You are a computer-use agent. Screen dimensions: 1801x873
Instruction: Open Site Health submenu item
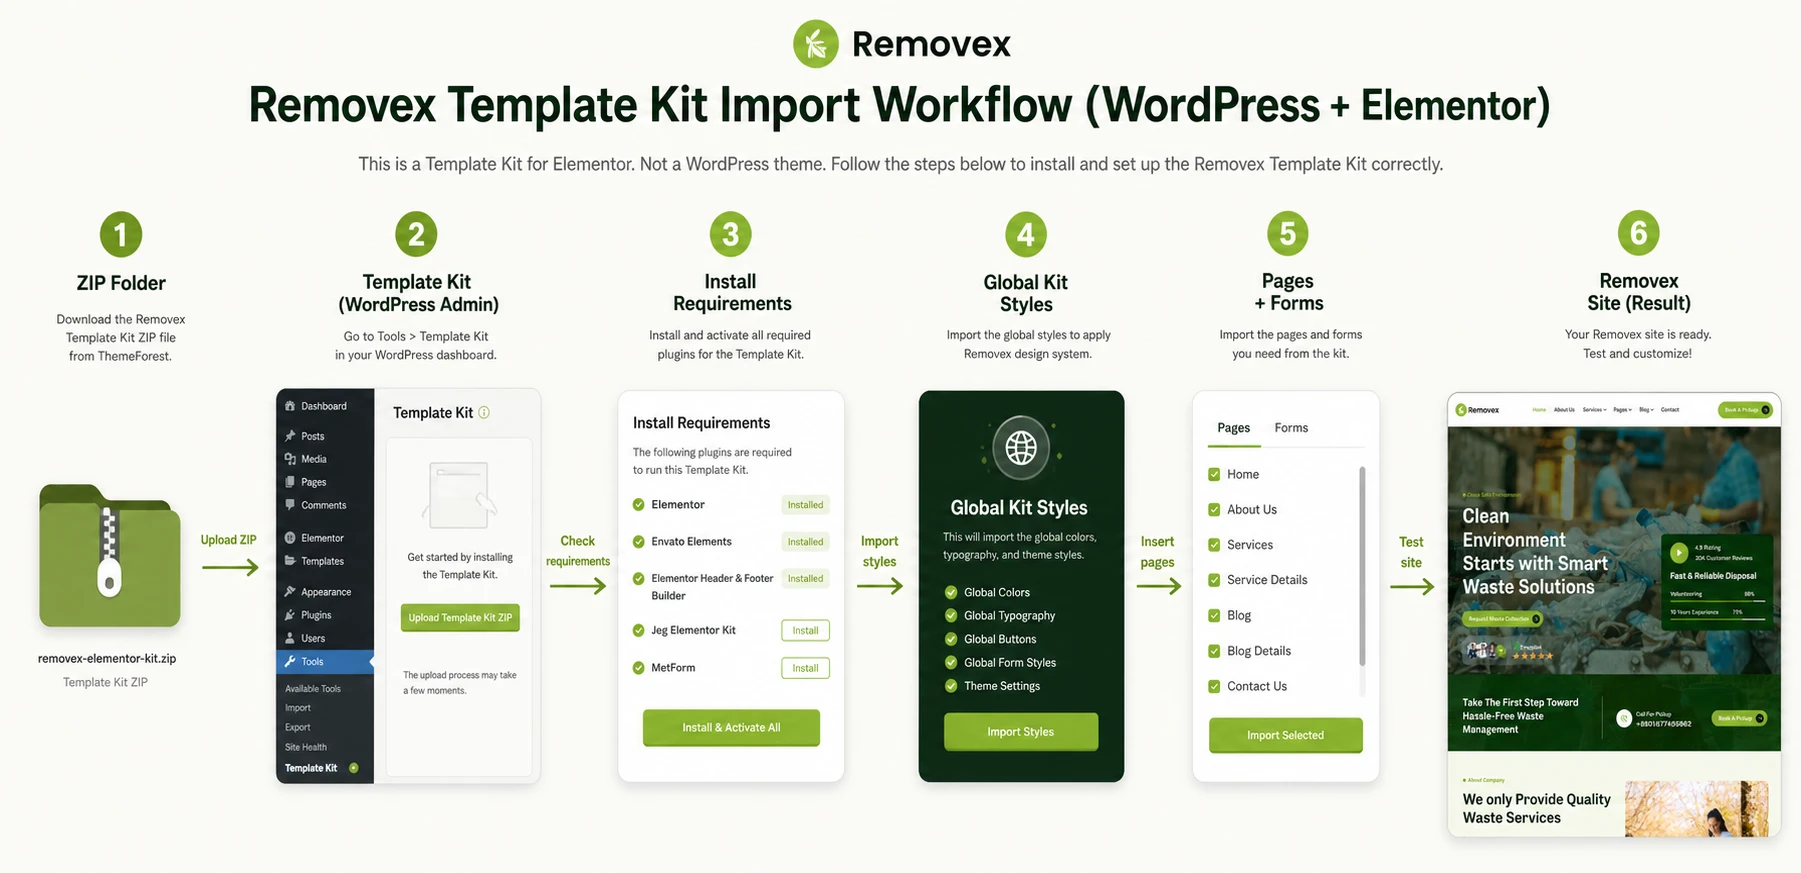(x=306, y=748)
